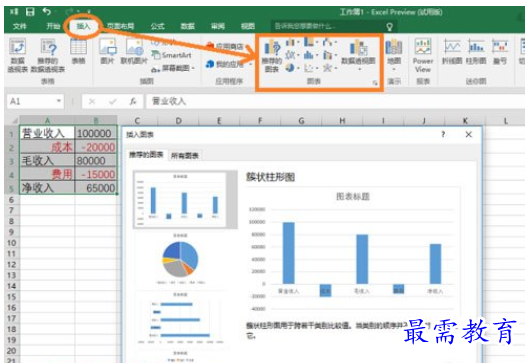This screenshot has height=363, width=525.
Task: Switch to the Review (审阅) tab
Action: pos(218,26)
